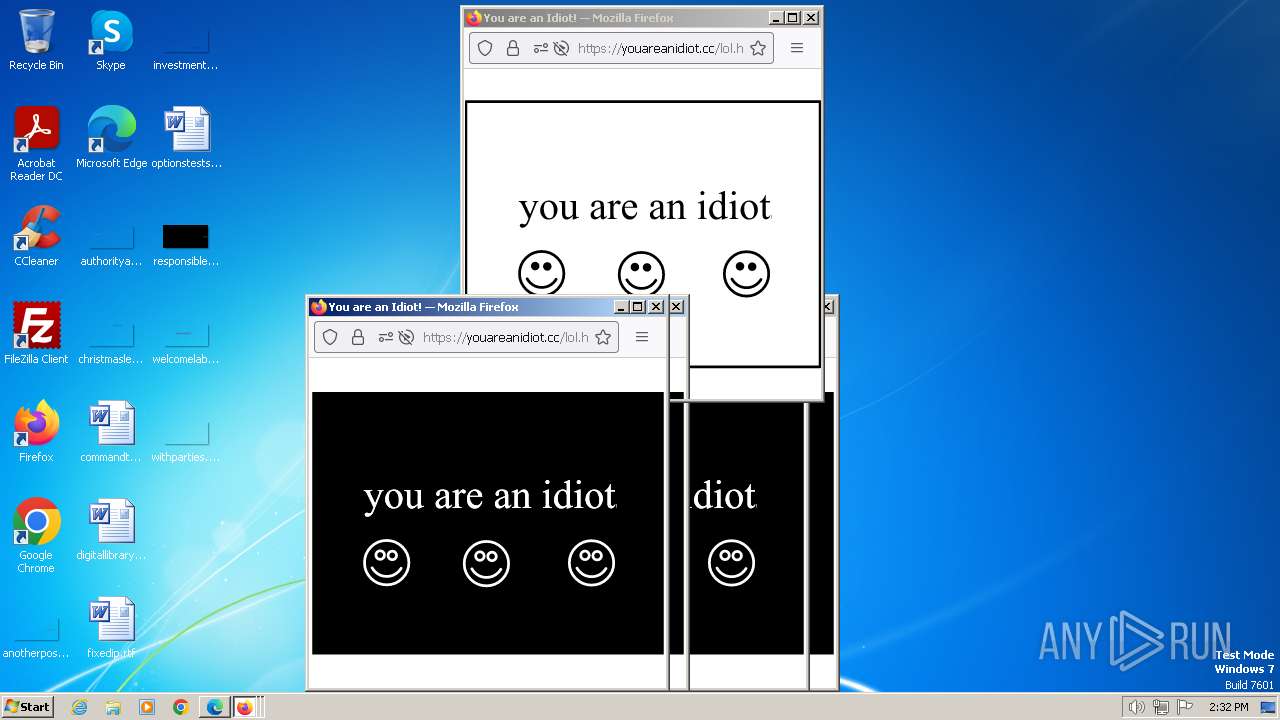Click middle smiley face in top white page

642,274
